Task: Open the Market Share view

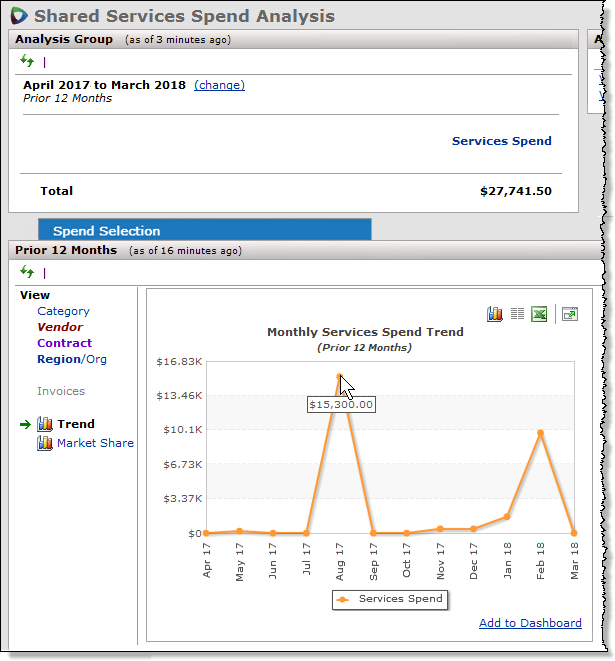Action: [x=95, y=443]
